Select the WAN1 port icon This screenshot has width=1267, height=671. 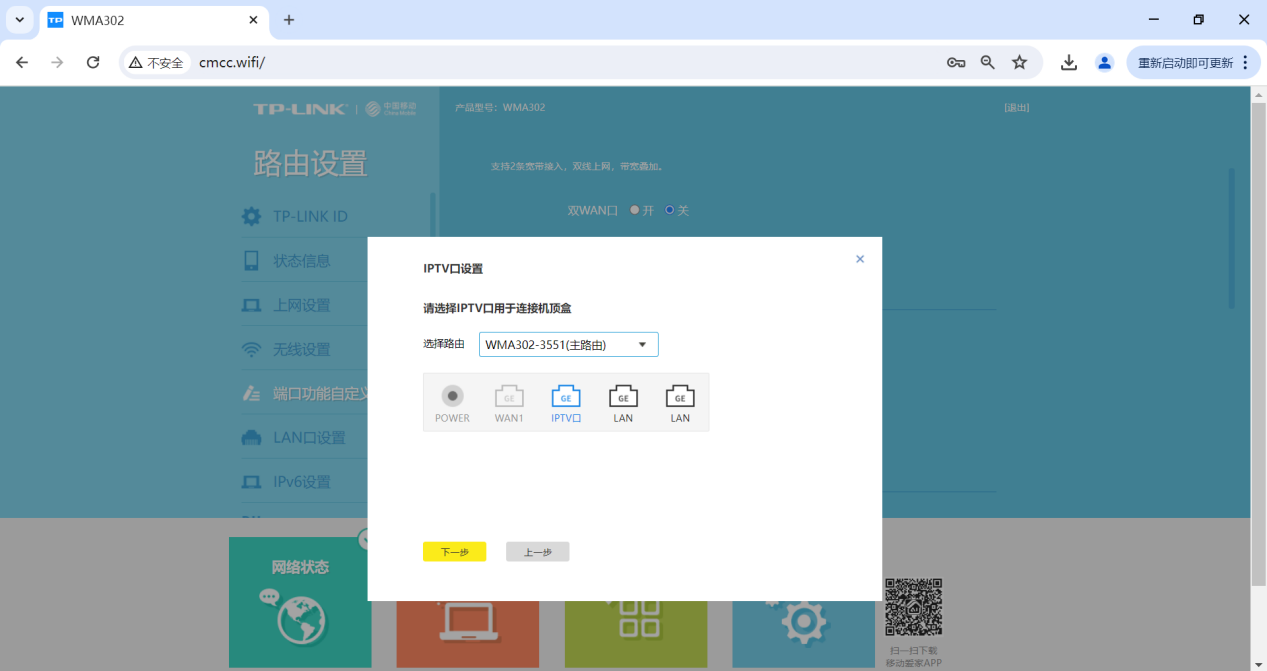(509, 397)
